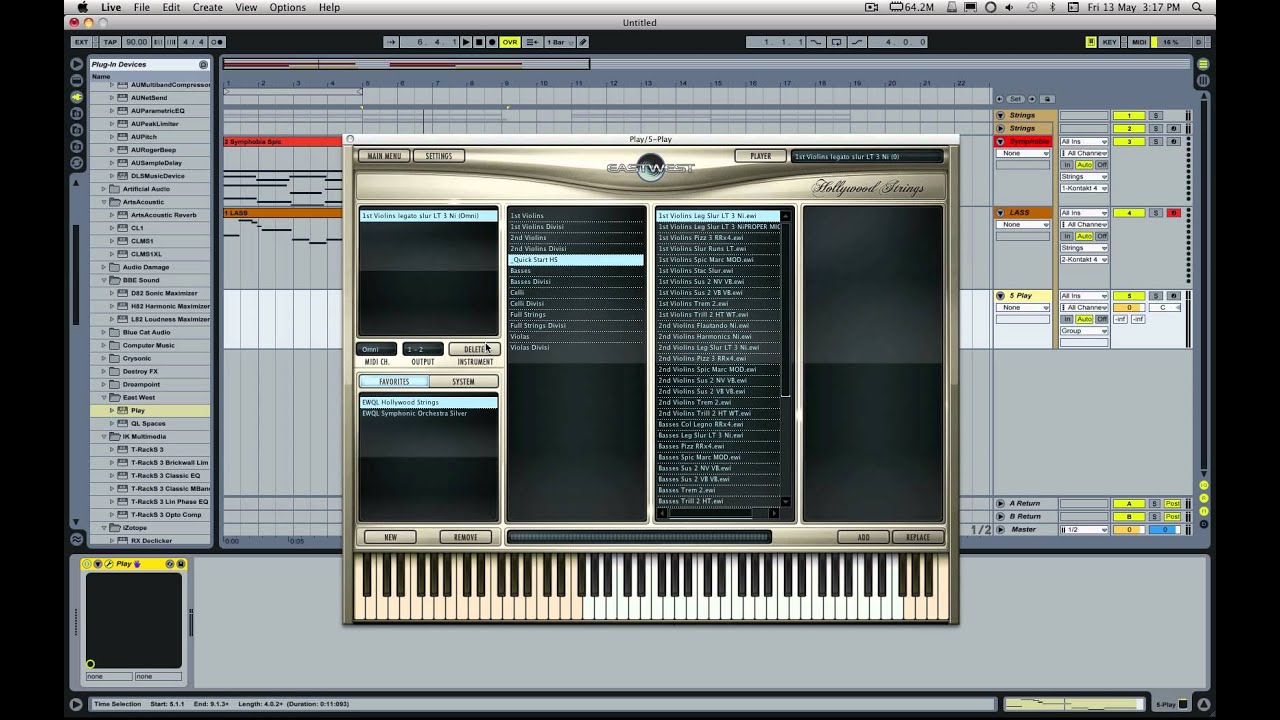Click the Punch-Out switch icon
Image resolution: width=1280 pixels, height=720 pixels.
[x=855, y=42]
